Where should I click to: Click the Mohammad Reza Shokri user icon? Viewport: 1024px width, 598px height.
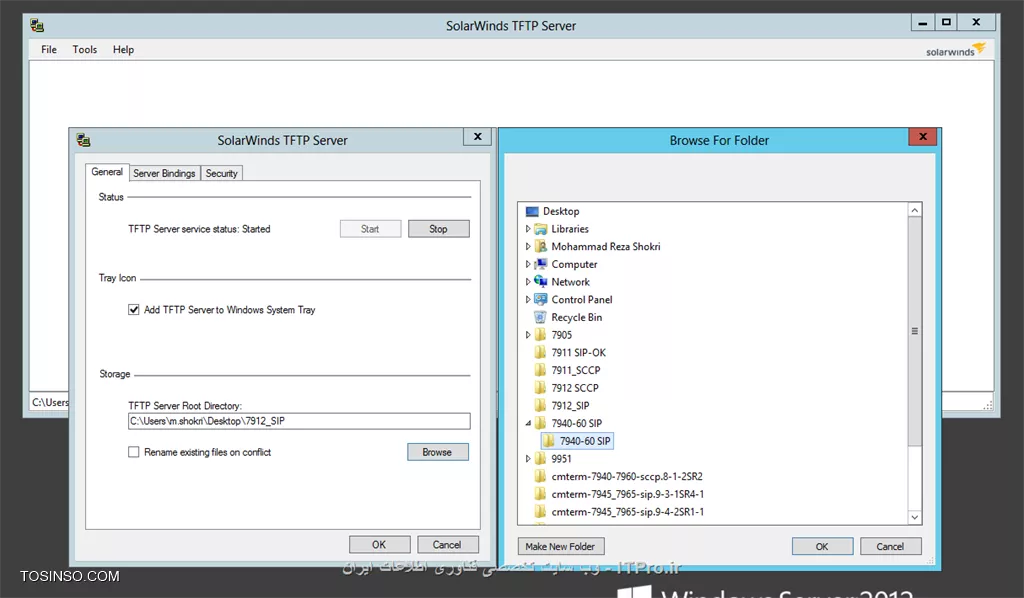(540, 247)
